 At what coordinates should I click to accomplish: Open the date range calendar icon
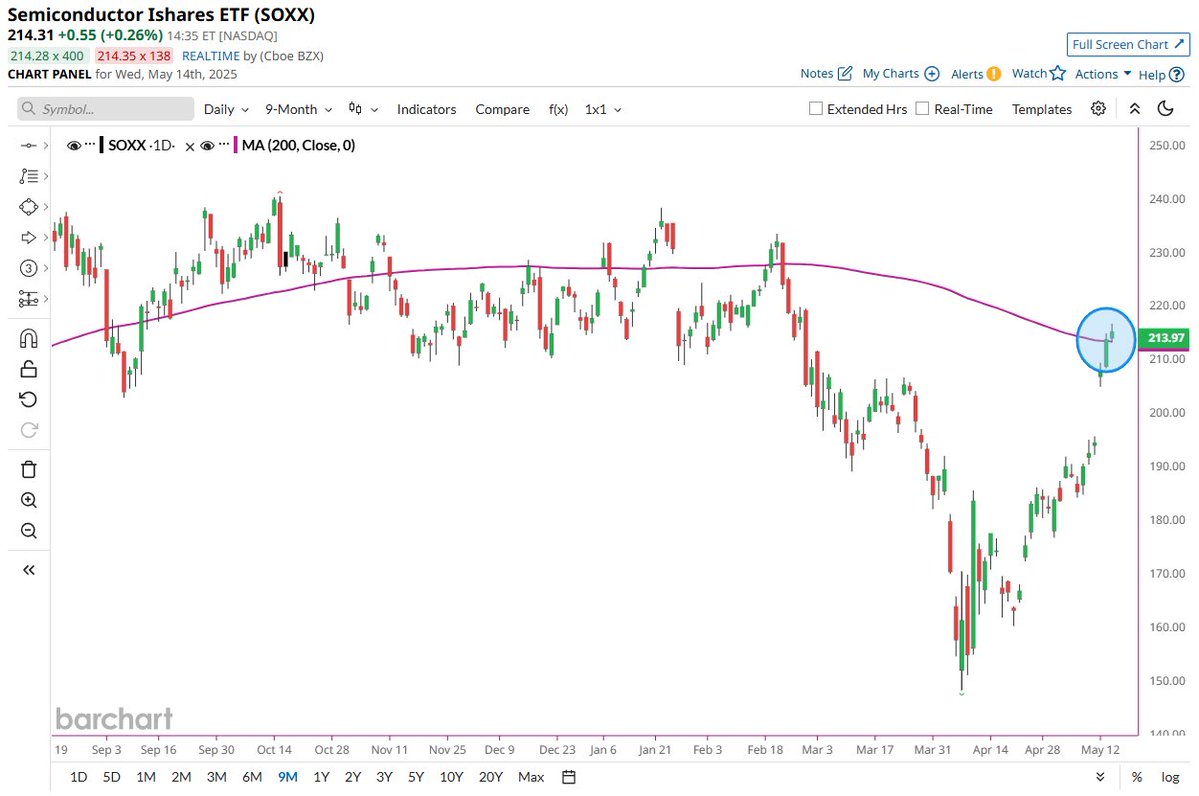(x=568, y=777)
